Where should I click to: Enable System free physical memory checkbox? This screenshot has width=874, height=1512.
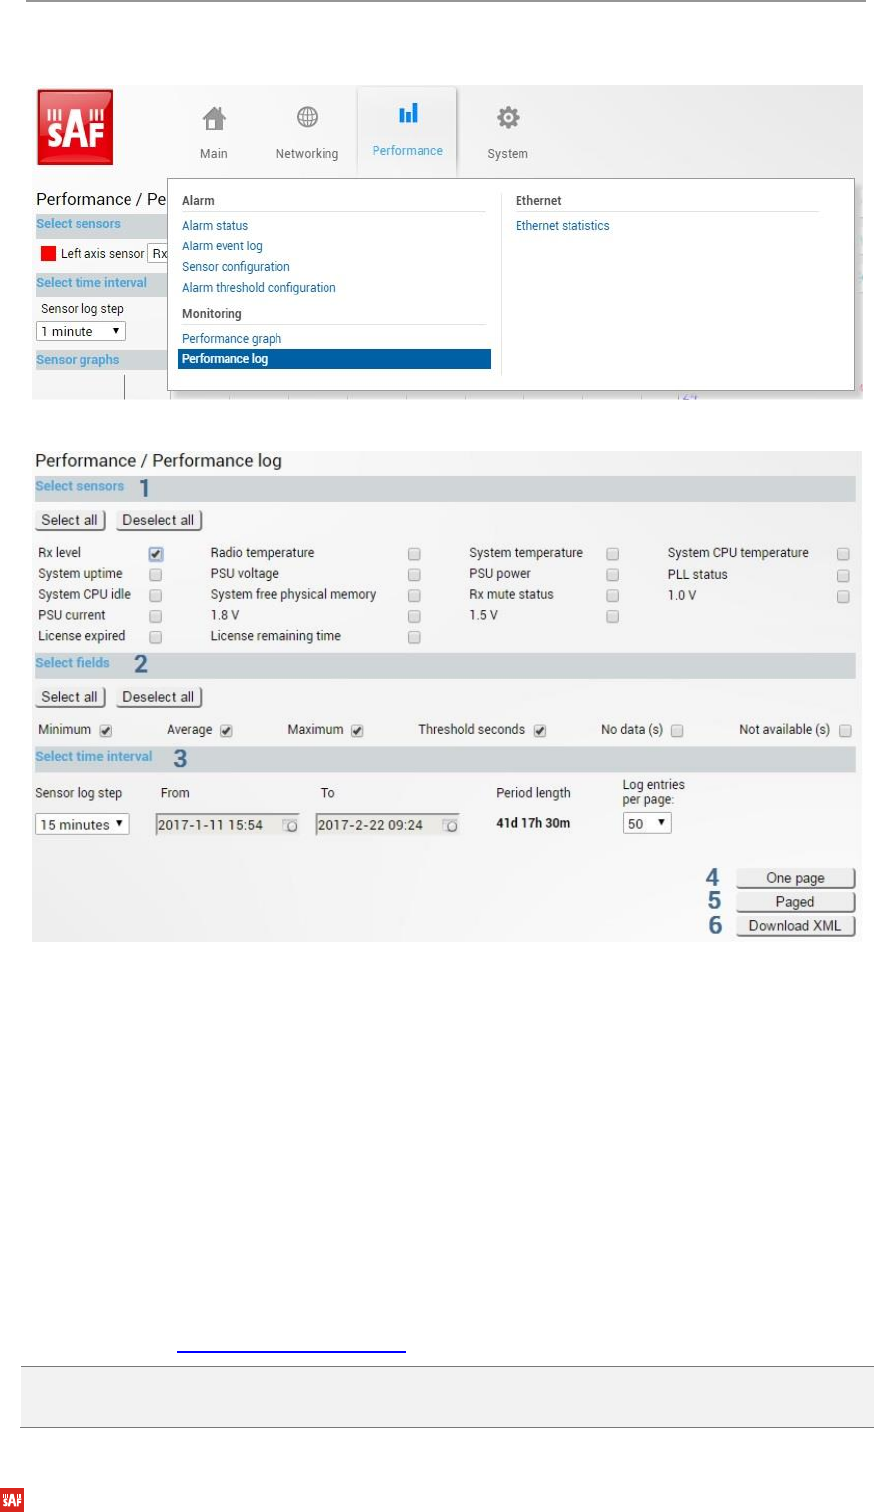414,596
